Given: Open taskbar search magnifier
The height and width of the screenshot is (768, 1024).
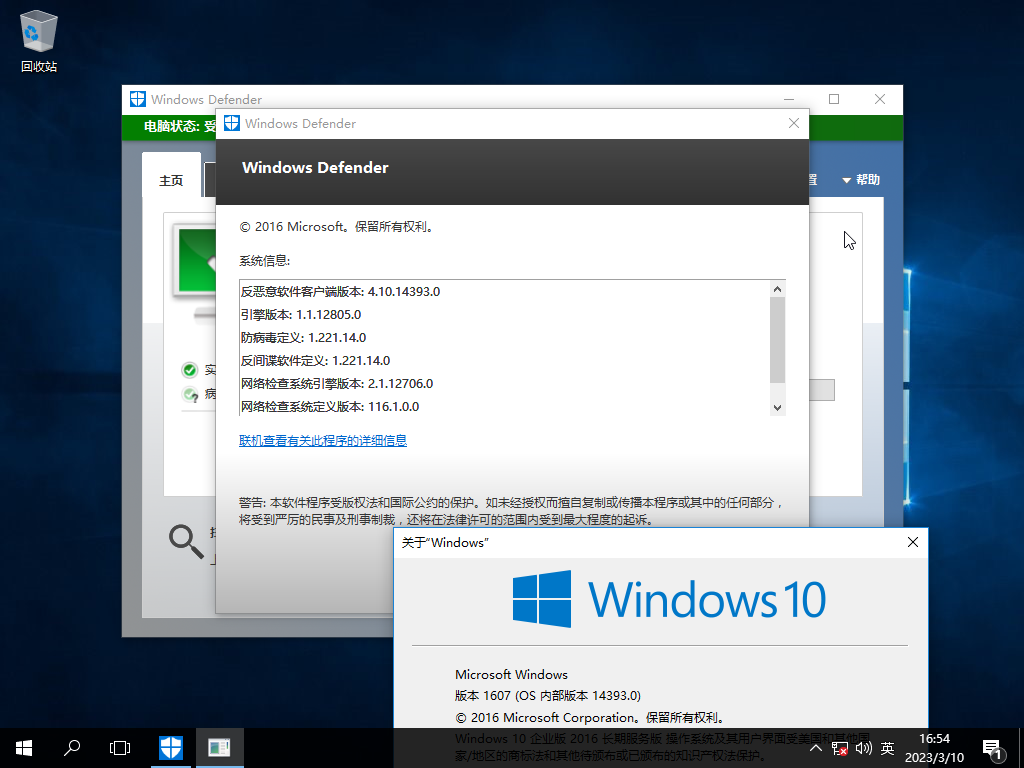Looking at the screenshot, I should pos(72,748).
